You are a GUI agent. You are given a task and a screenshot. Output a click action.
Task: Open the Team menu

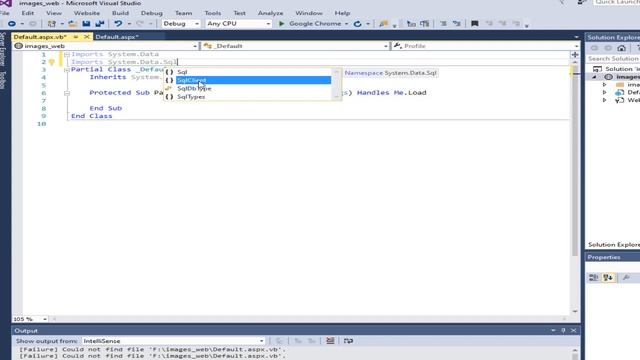[183, 13]
